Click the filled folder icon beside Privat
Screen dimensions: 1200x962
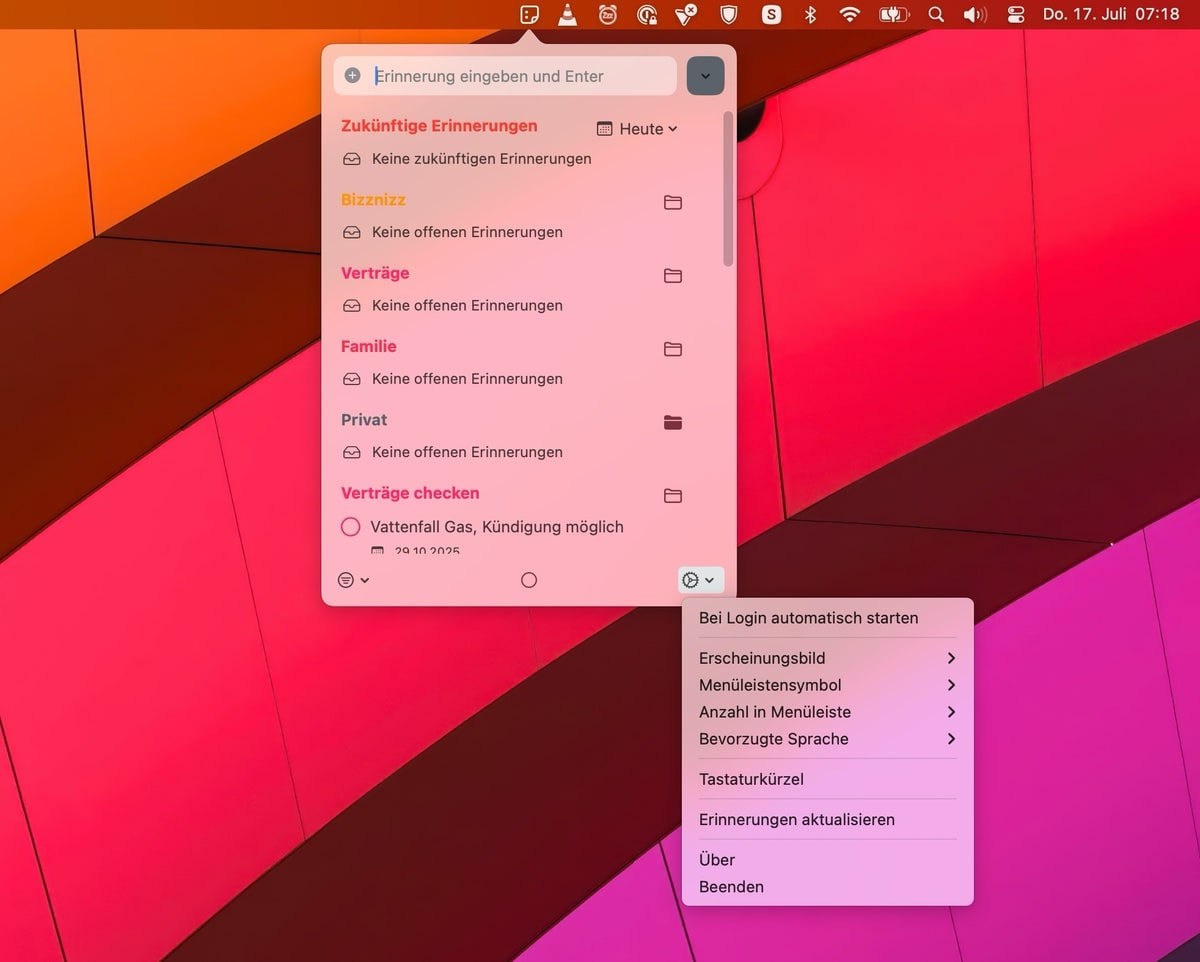coord(673,422)
